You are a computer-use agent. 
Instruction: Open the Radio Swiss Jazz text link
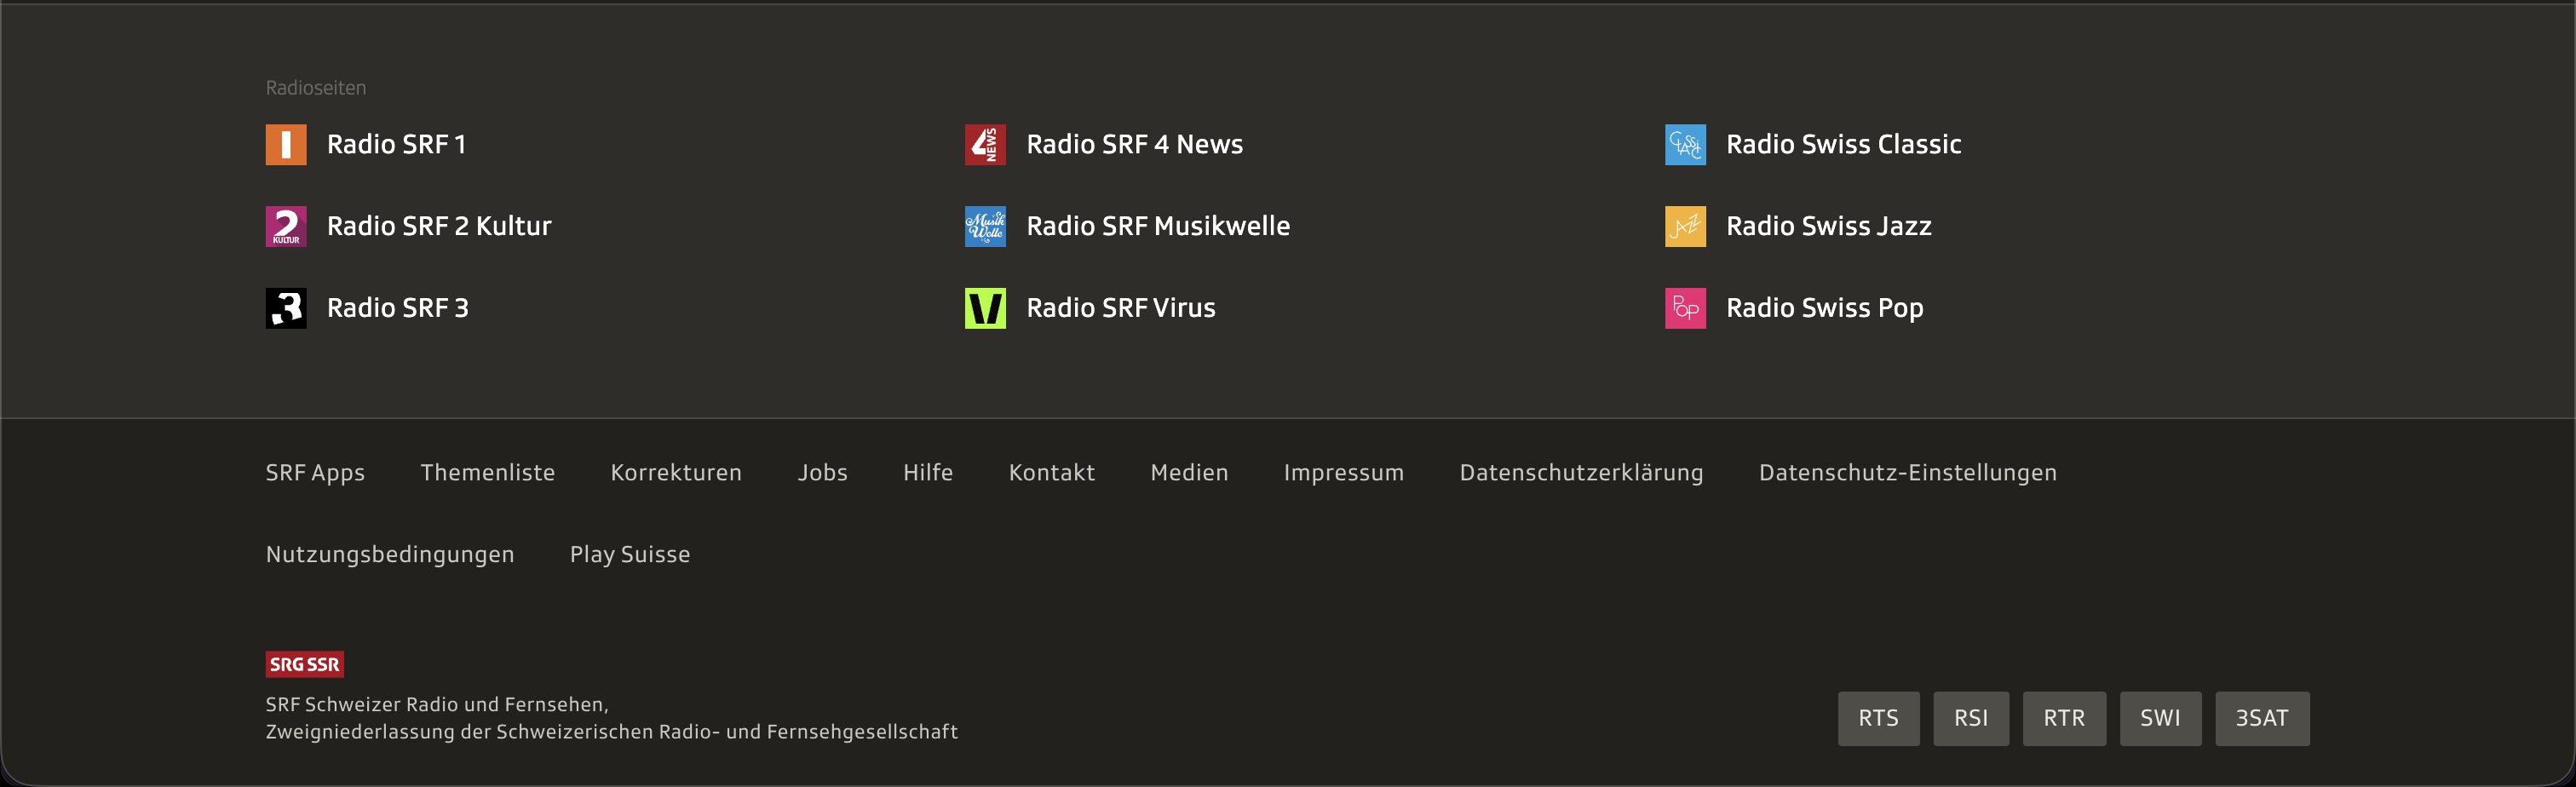pyautogui.click(x=1829, y=227)
